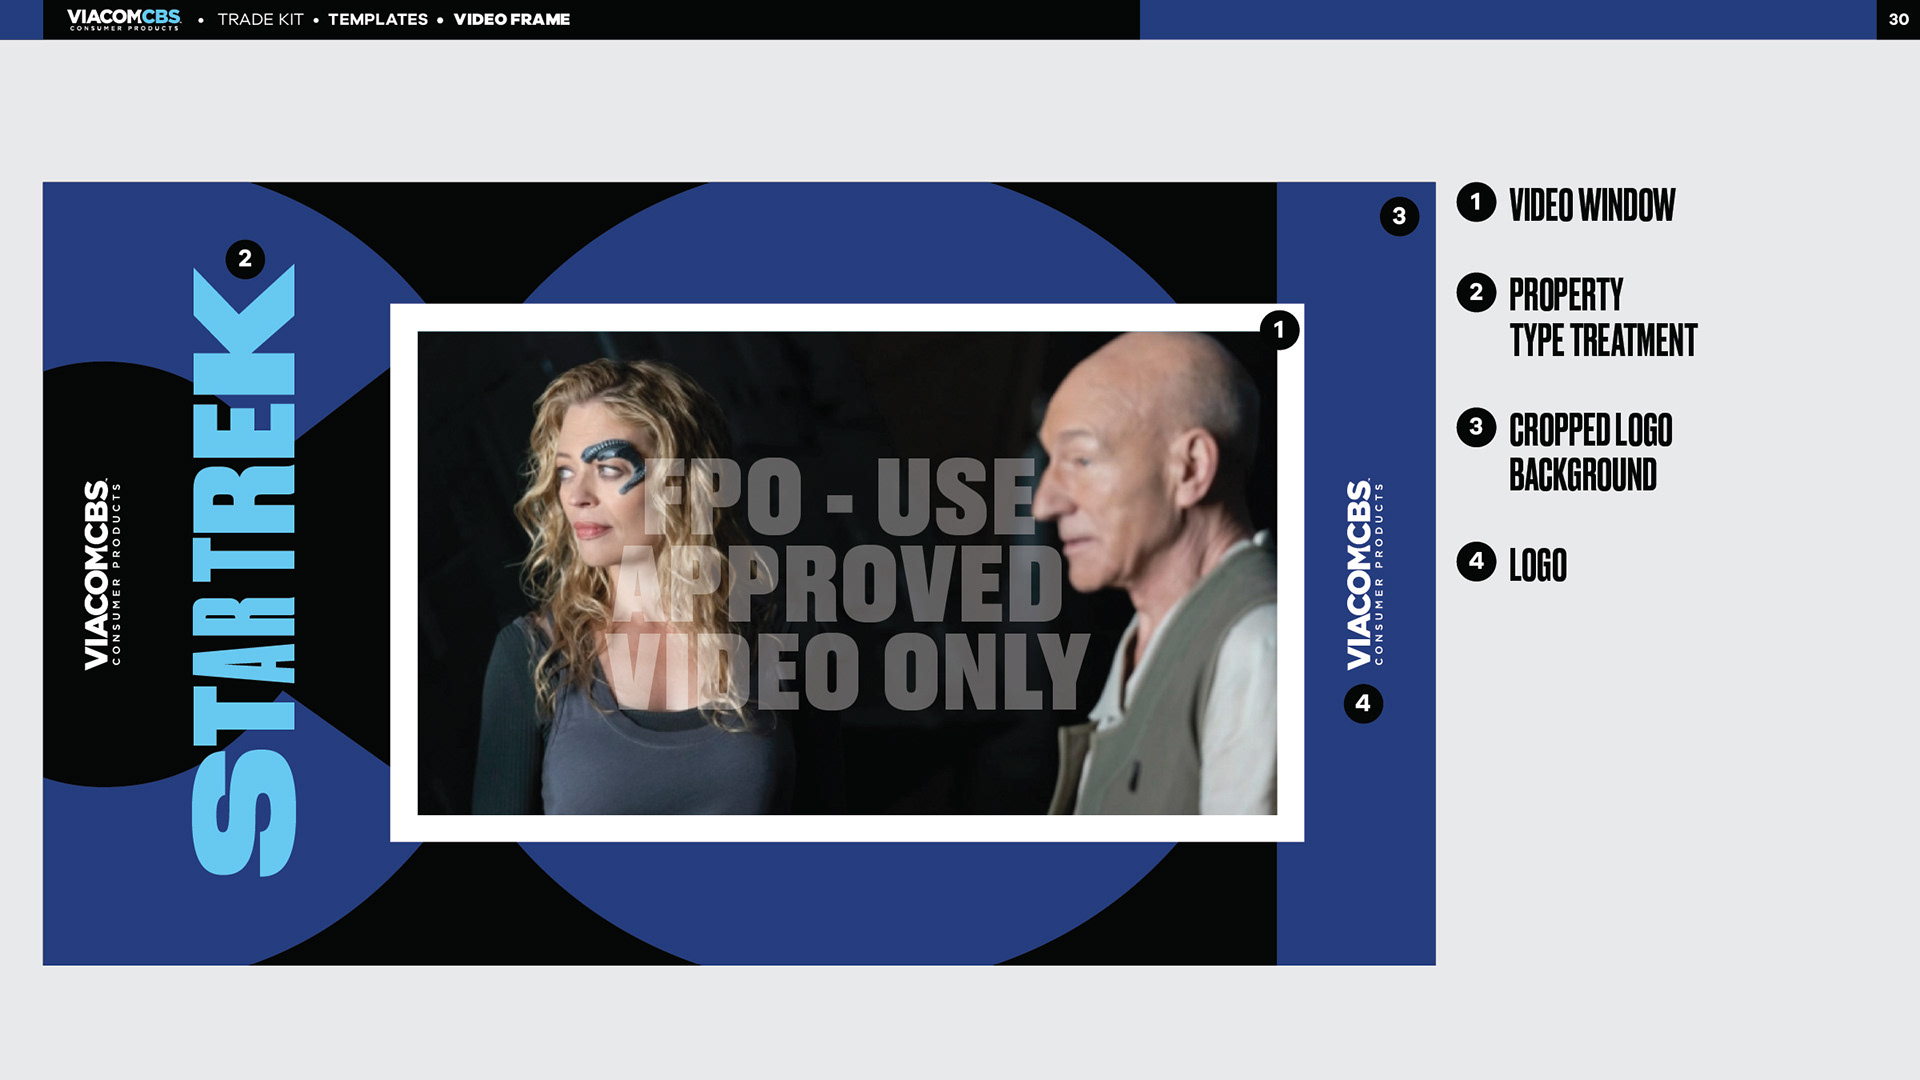Click numbered marker 3 on blue strip
The width and height of the screenshot is (1920, 1080).
1399,216
